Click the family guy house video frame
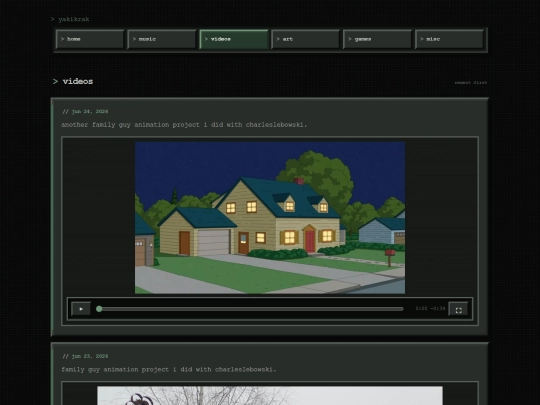 pyautogui.click(x=270, y=218)
